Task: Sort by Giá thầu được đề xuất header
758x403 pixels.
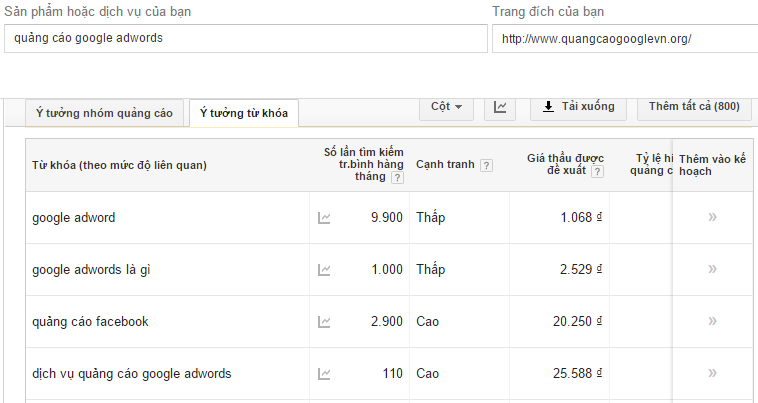Action: (565, 165)
